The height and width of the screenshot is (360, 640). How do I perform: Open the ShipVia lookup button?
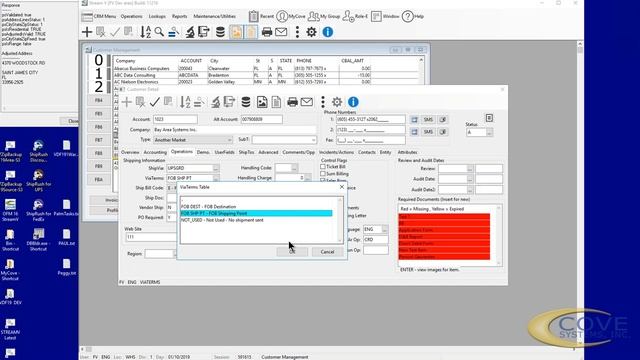click(x=216, y=168)
